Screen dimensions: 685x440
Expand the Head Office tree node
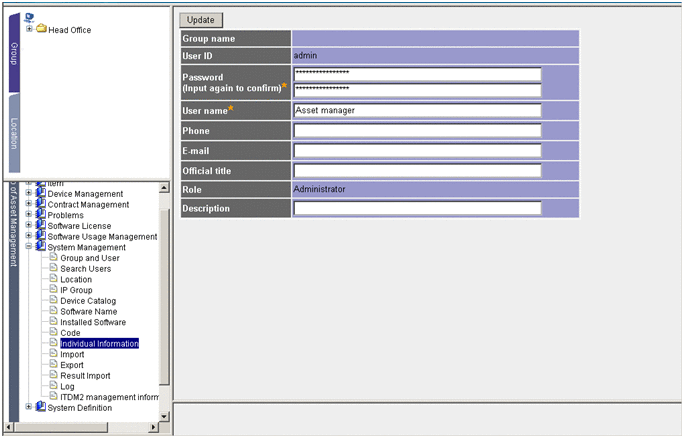(29, 29)
